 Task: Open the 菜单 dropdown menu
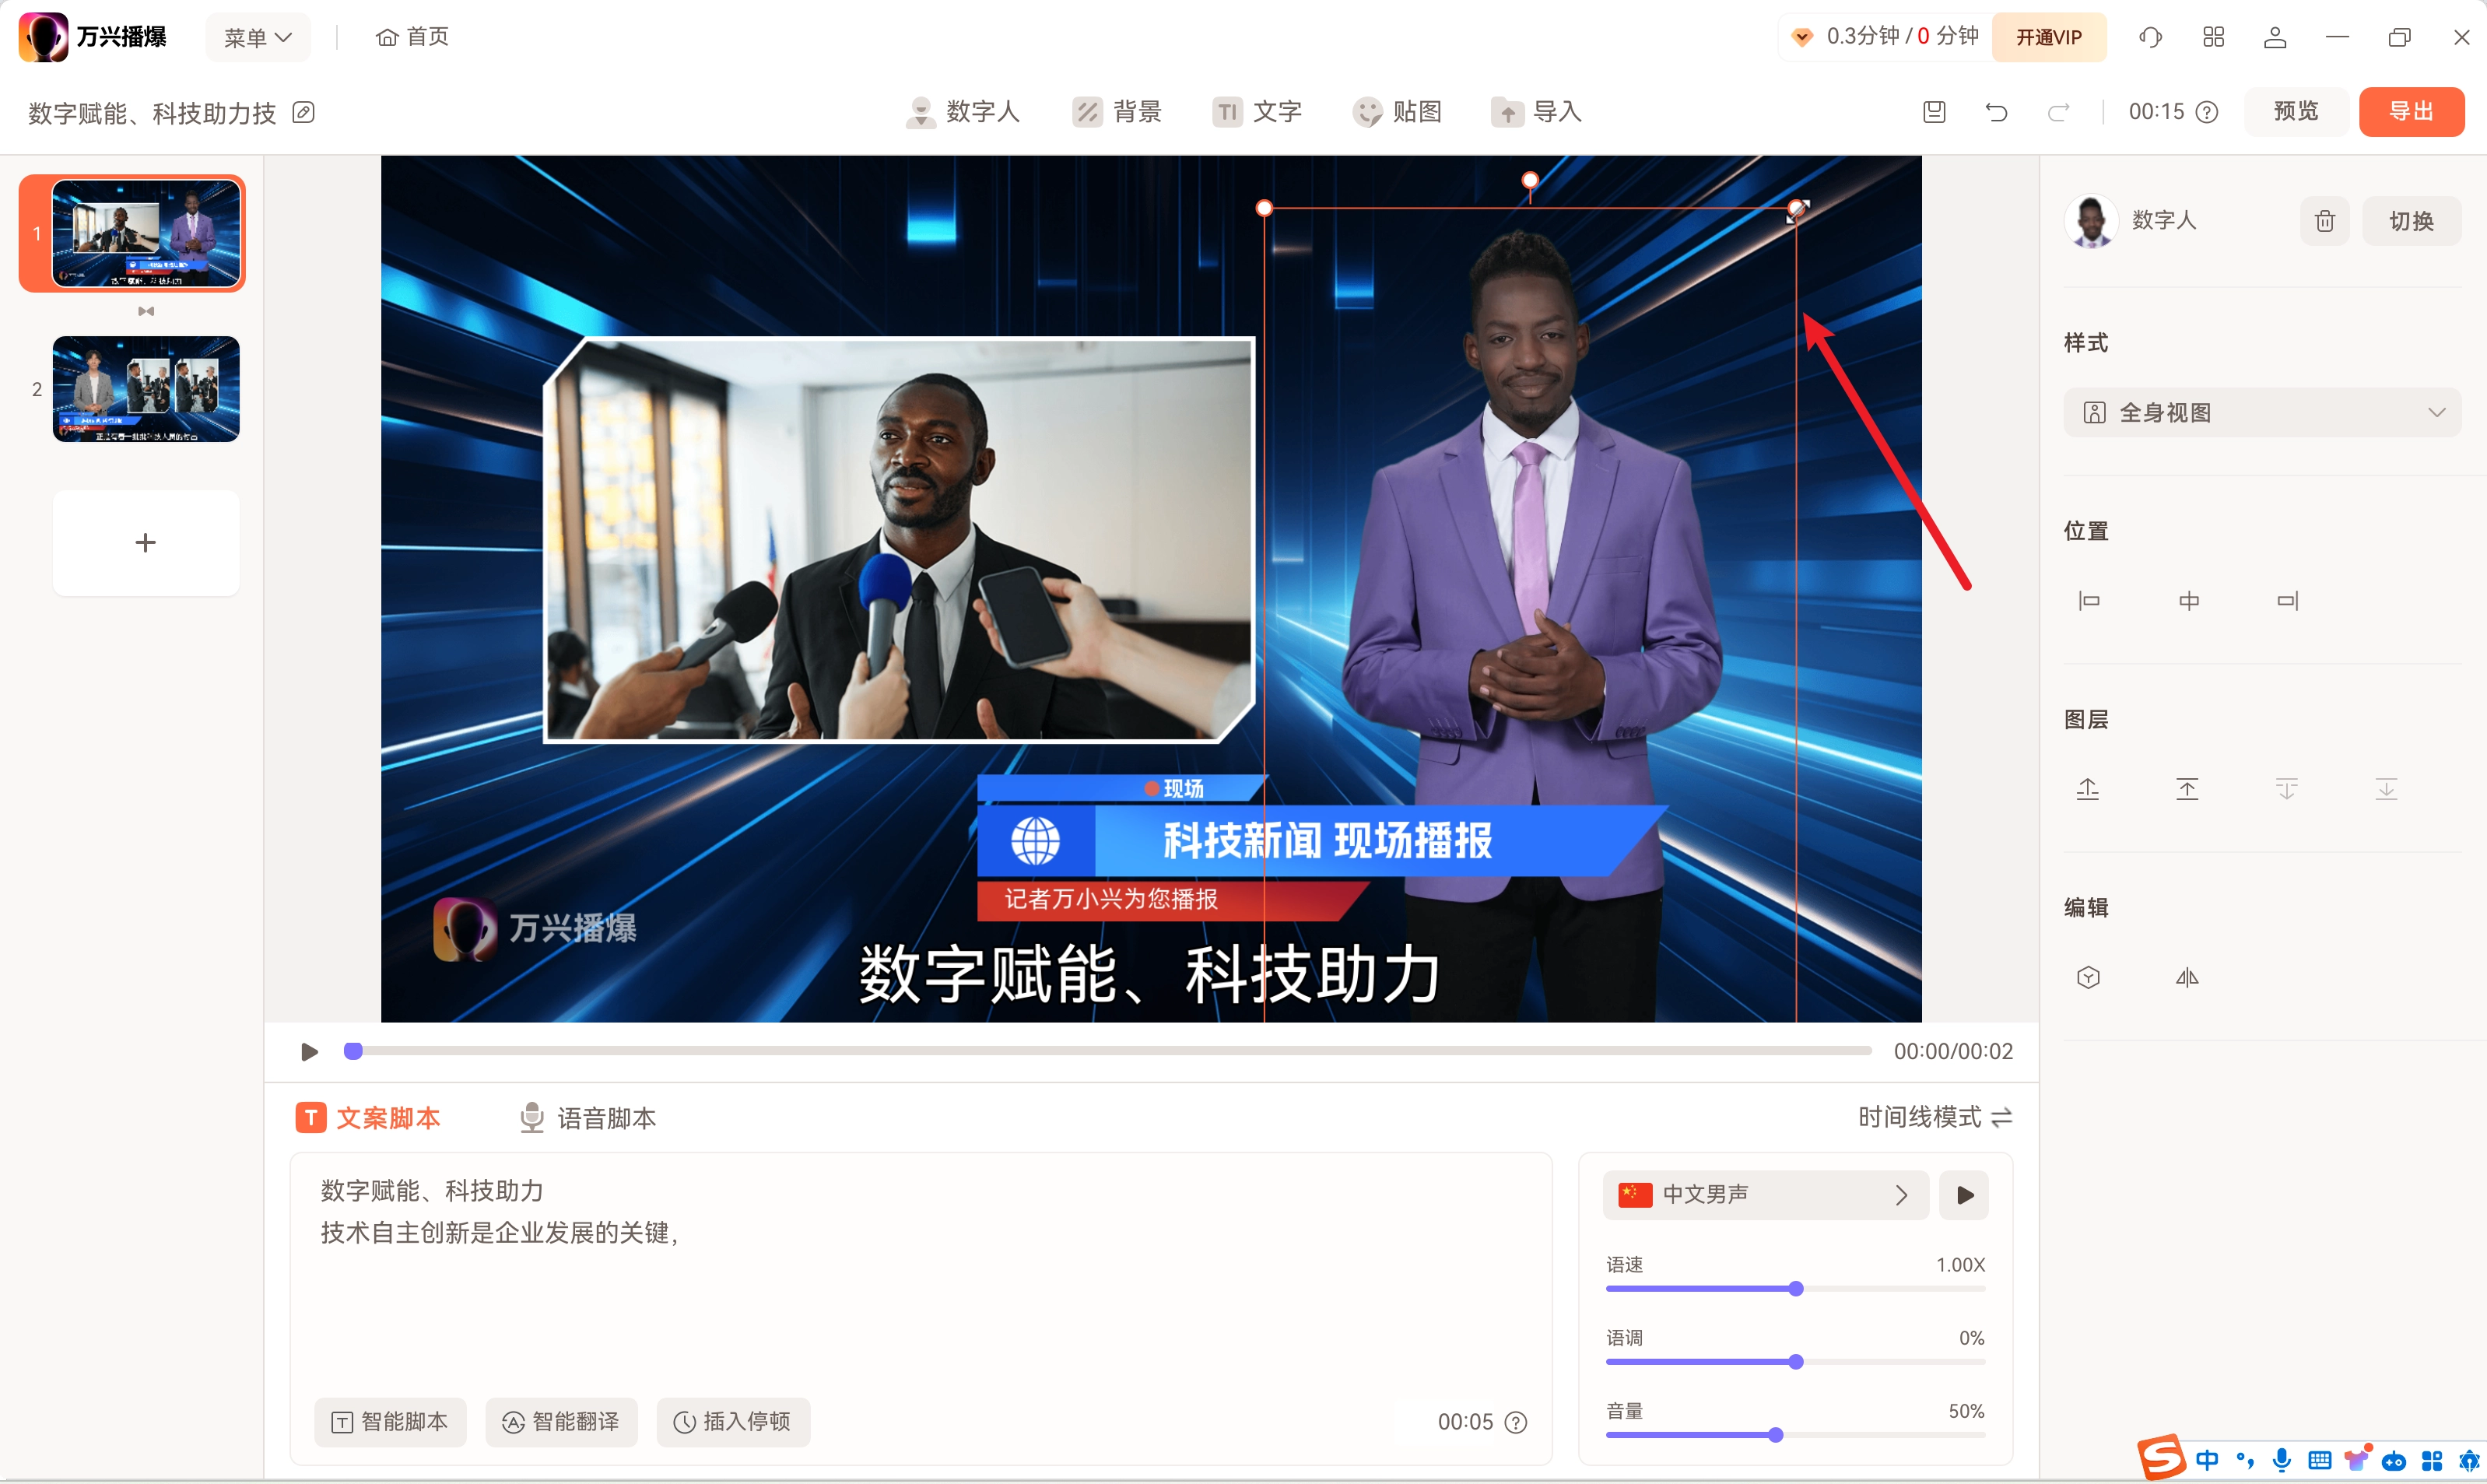coord(257,37)
